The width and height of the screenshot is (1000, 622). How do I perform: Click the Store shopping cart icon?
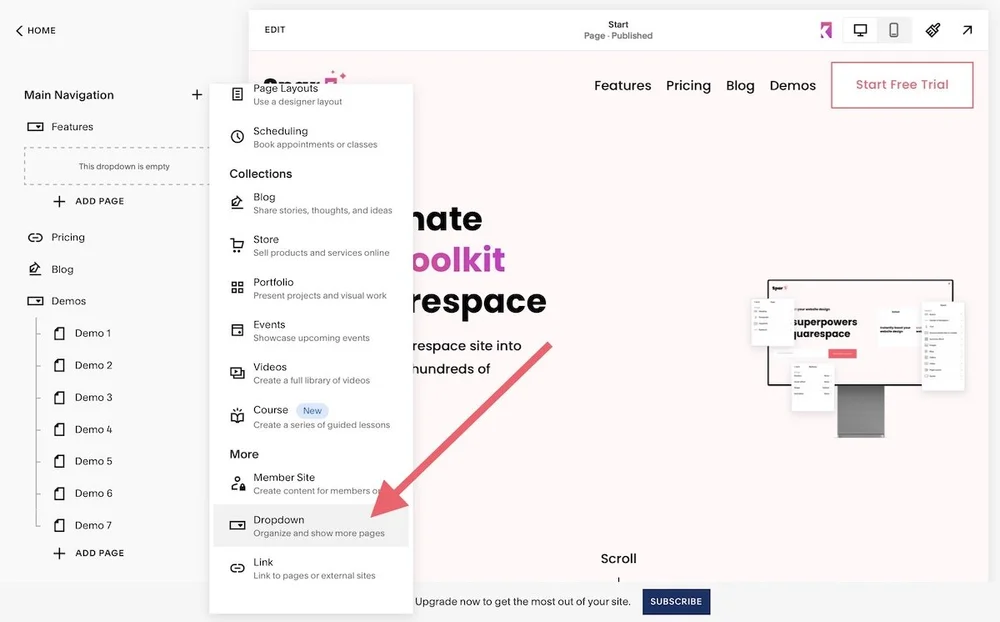pos(236,243)
